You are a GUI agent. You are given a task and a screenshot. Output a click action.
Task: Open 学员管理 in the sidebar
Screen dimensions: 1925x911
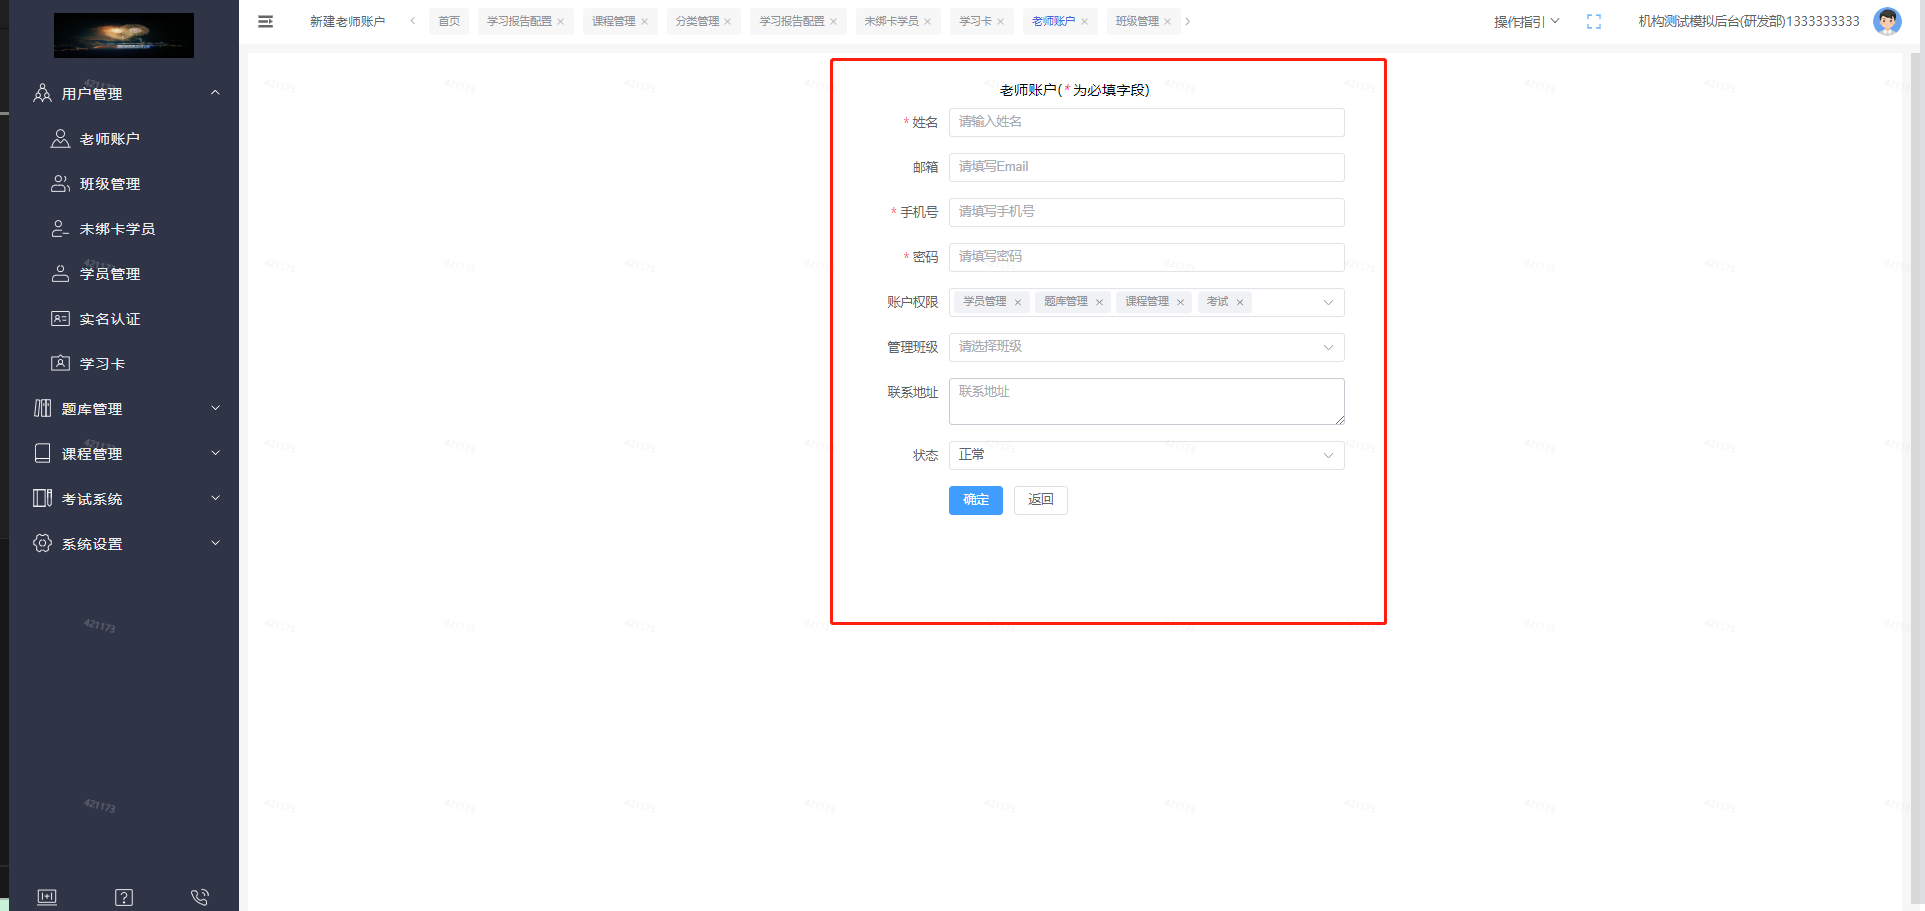click(124, 274)
